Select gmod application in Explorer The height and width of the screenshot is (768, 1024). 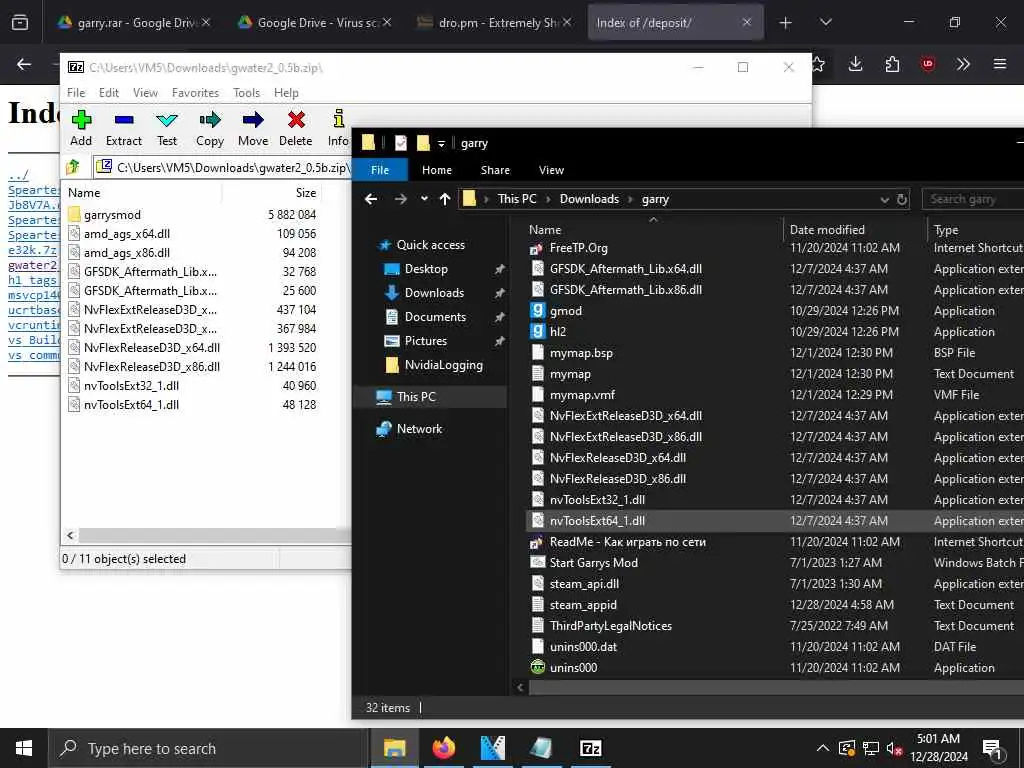coord(566,311)
